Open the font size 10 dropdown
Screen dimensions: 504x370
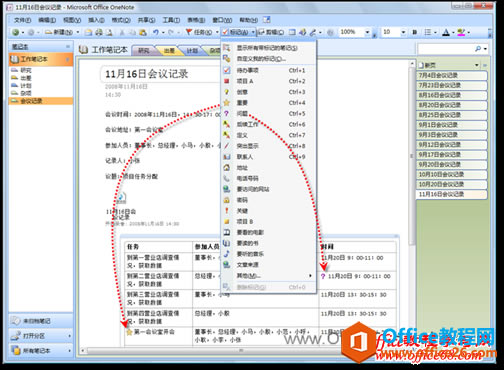click(403, 32)
